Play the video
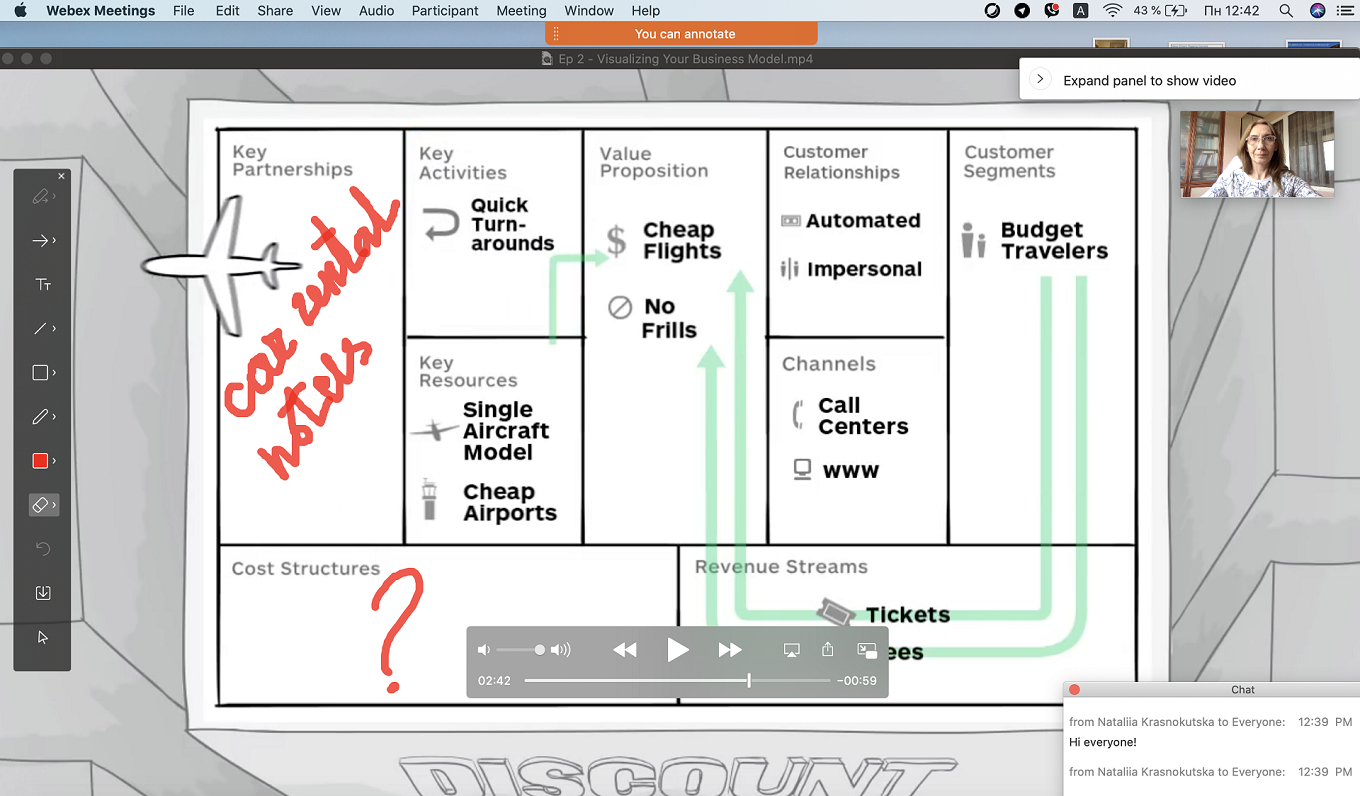 point(678,650)
